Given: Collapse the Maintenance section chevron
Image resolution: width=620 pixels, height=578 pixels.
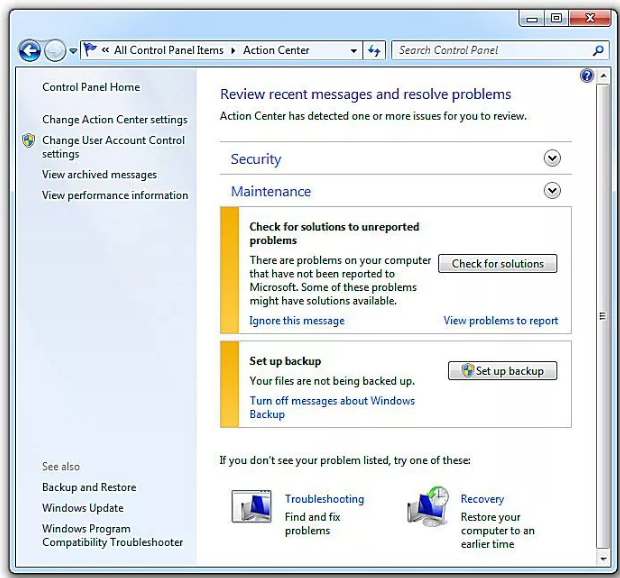Looking at the screenshot, I should 552,191.
